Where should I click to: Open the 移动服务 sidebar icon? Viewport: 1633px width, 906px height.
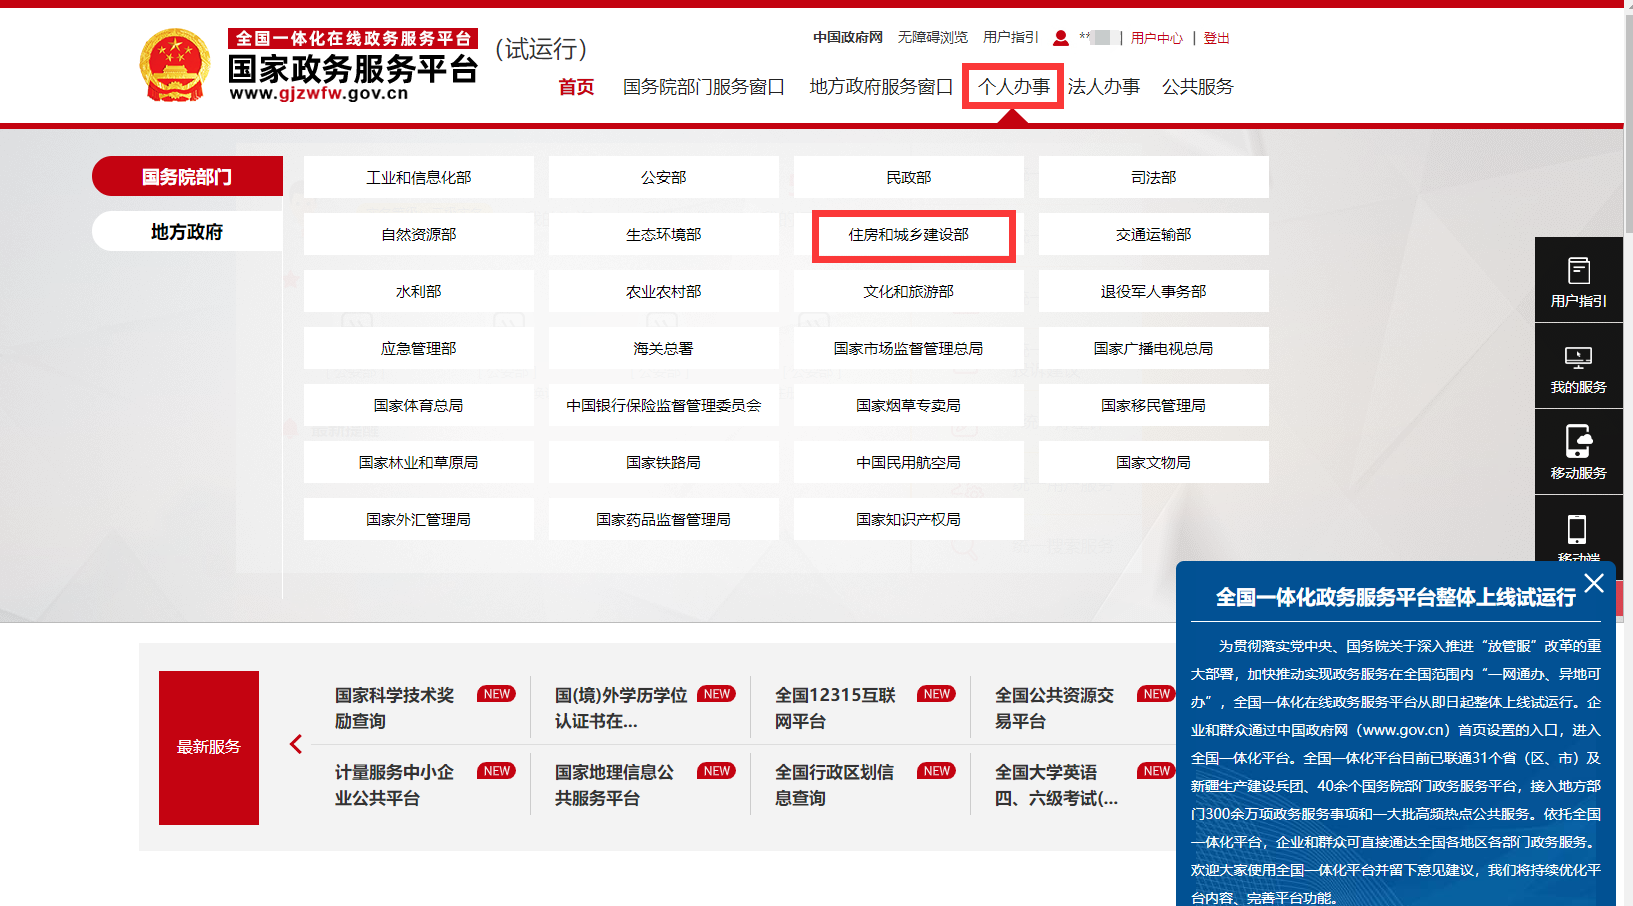click(1578, 452)
